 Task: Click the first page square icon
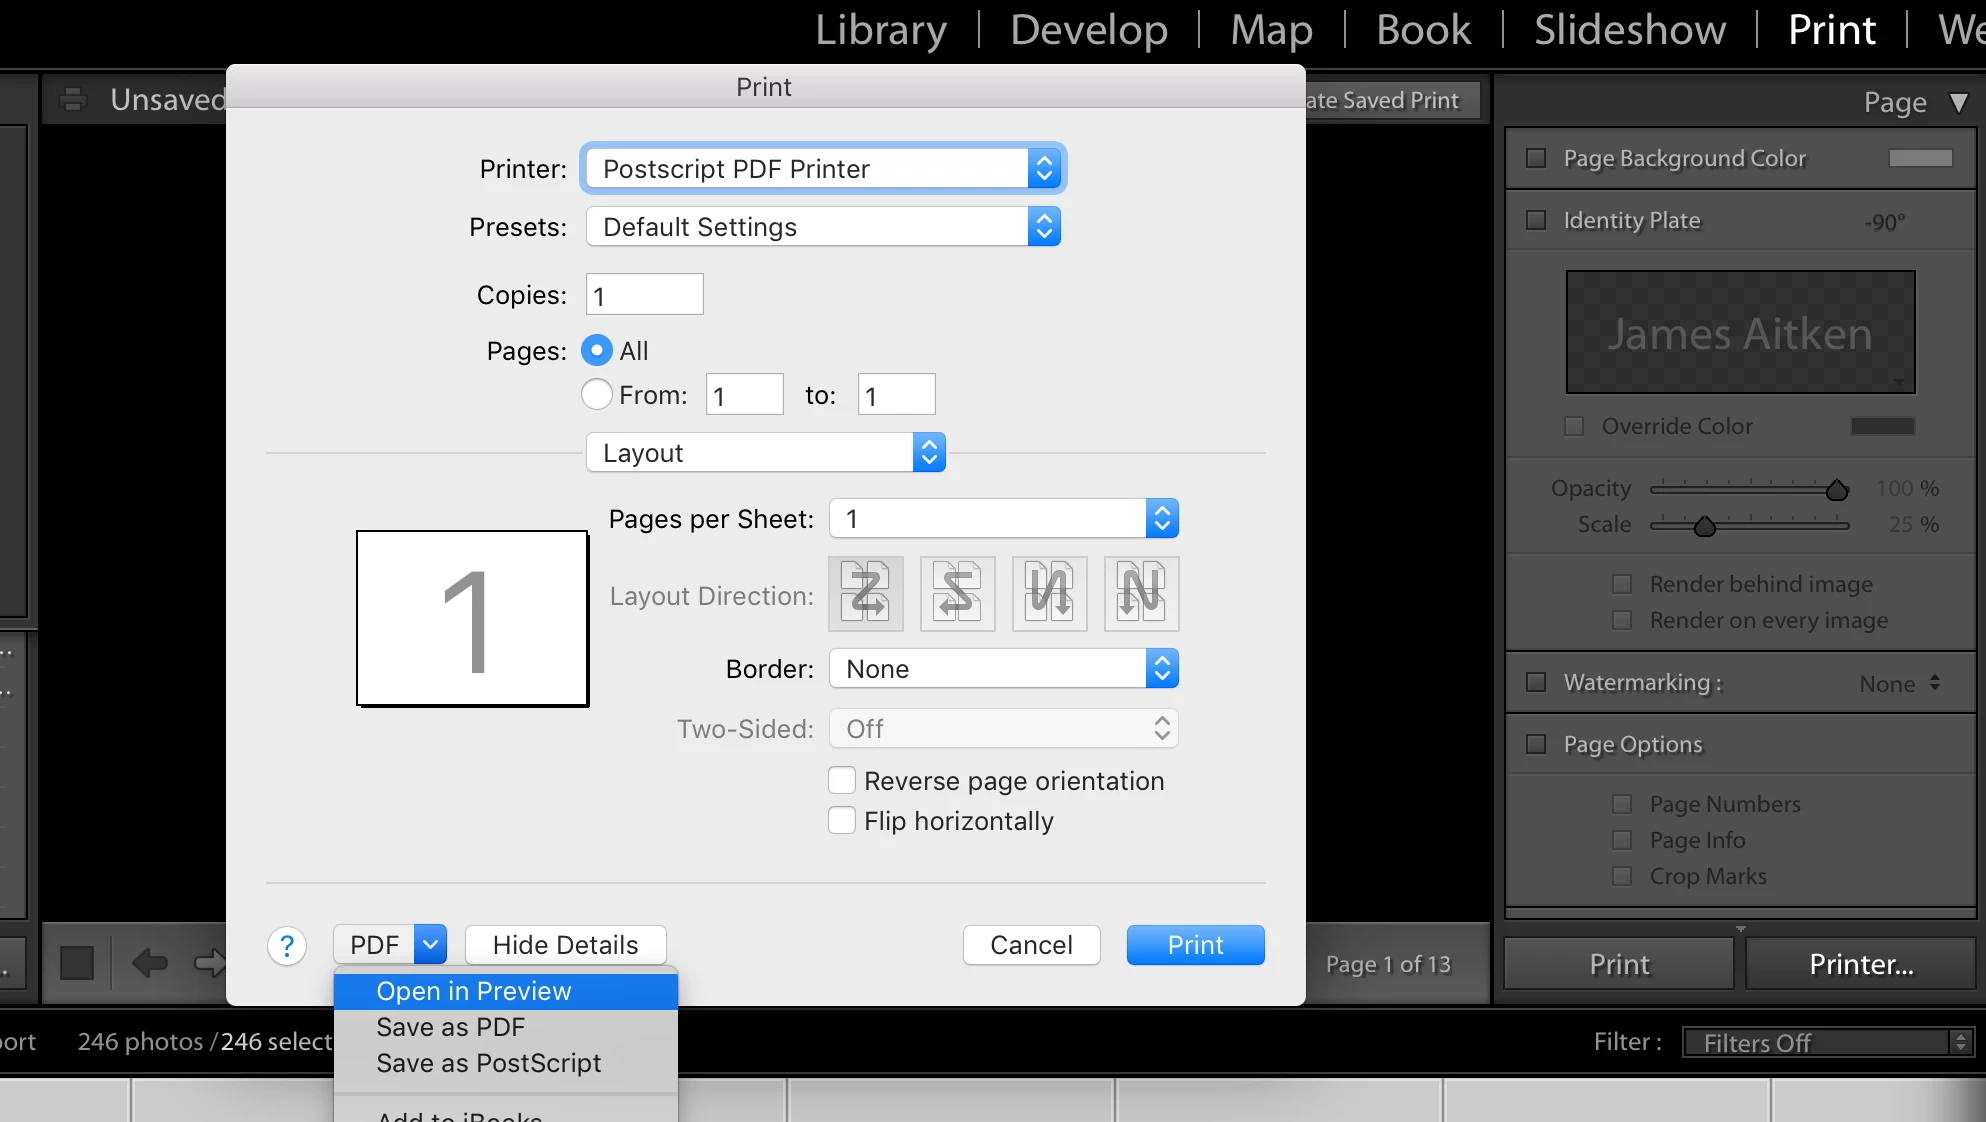tap(77, 963)
